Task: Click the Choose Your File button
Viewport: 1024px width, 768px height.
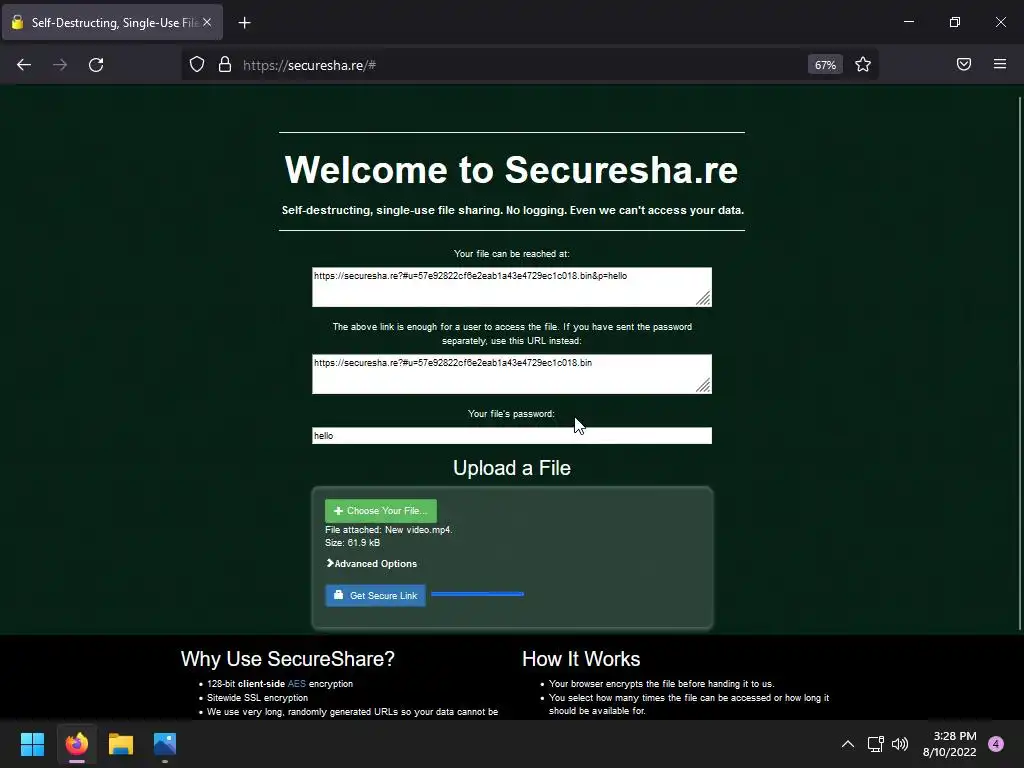Action: [x=381, y=511]
